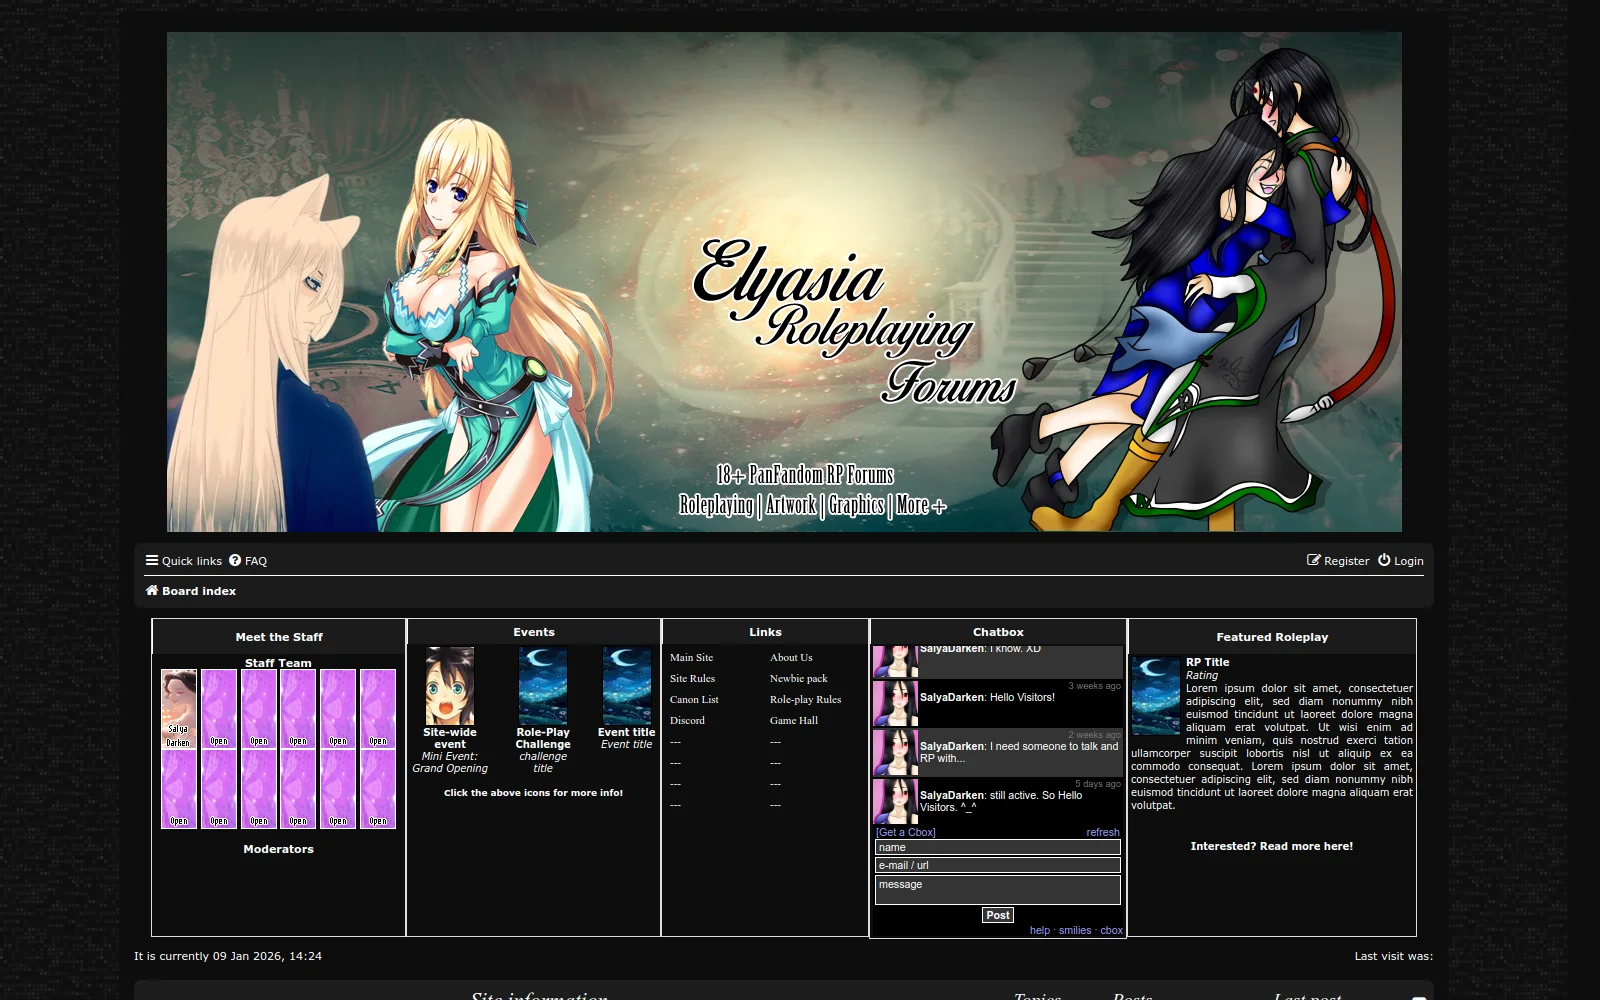The width and height of the screenshot is (1600, 1000).
Task: Click the 'RP Title' text
Action: click(1208, 662)
